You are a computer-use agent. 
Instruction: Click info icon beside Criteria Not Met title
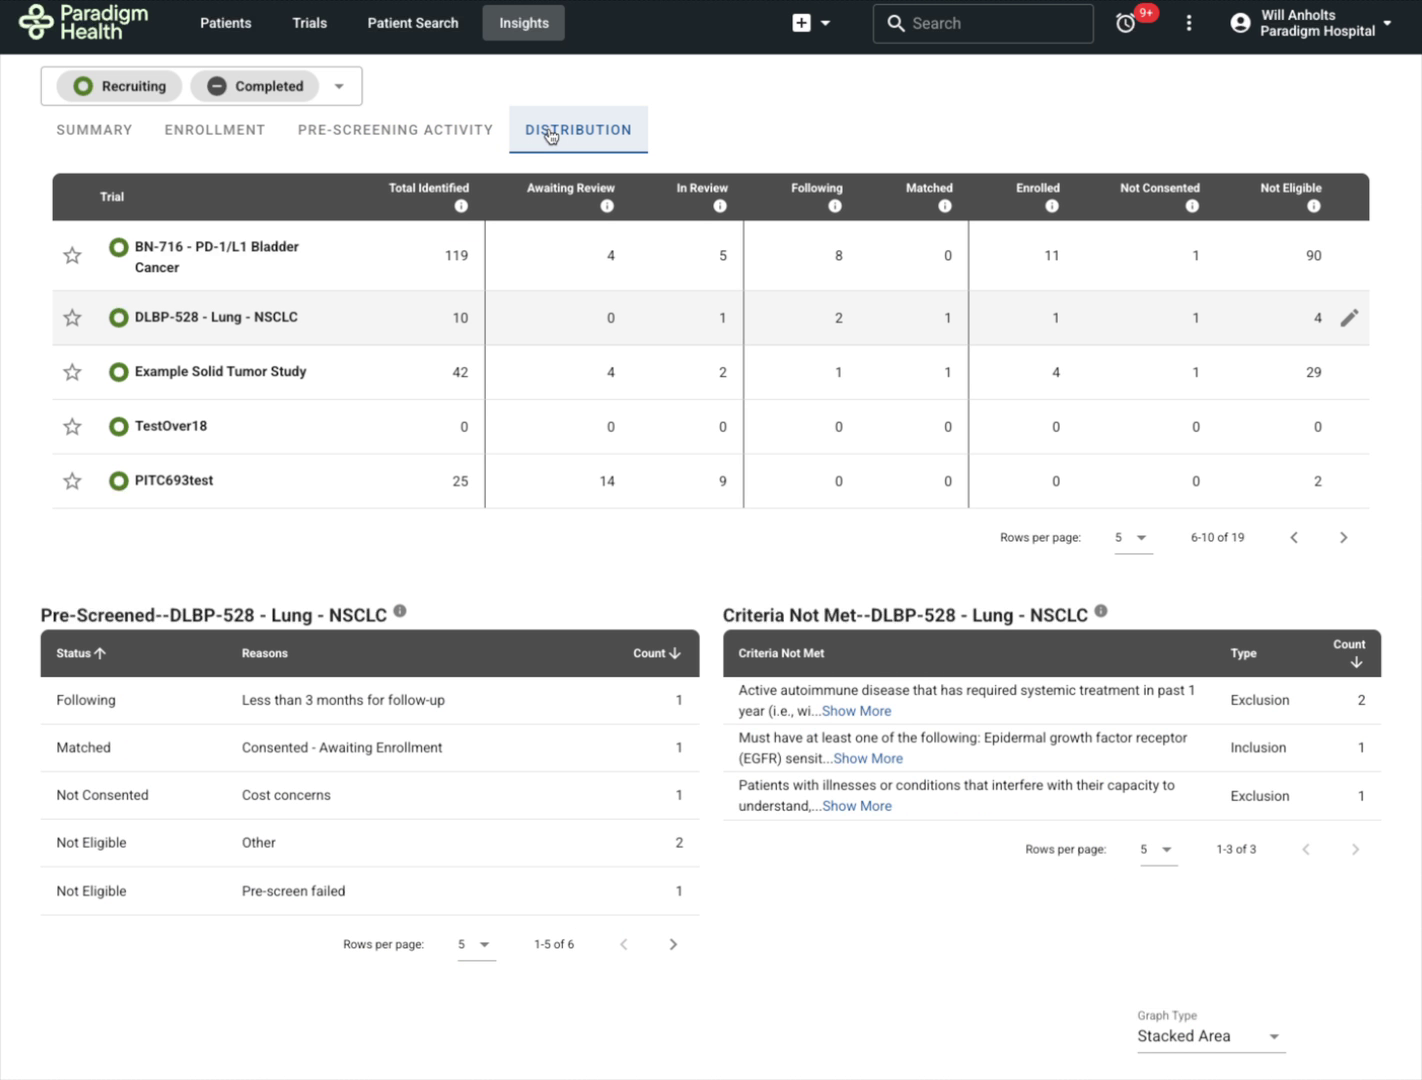[1101, 611]
